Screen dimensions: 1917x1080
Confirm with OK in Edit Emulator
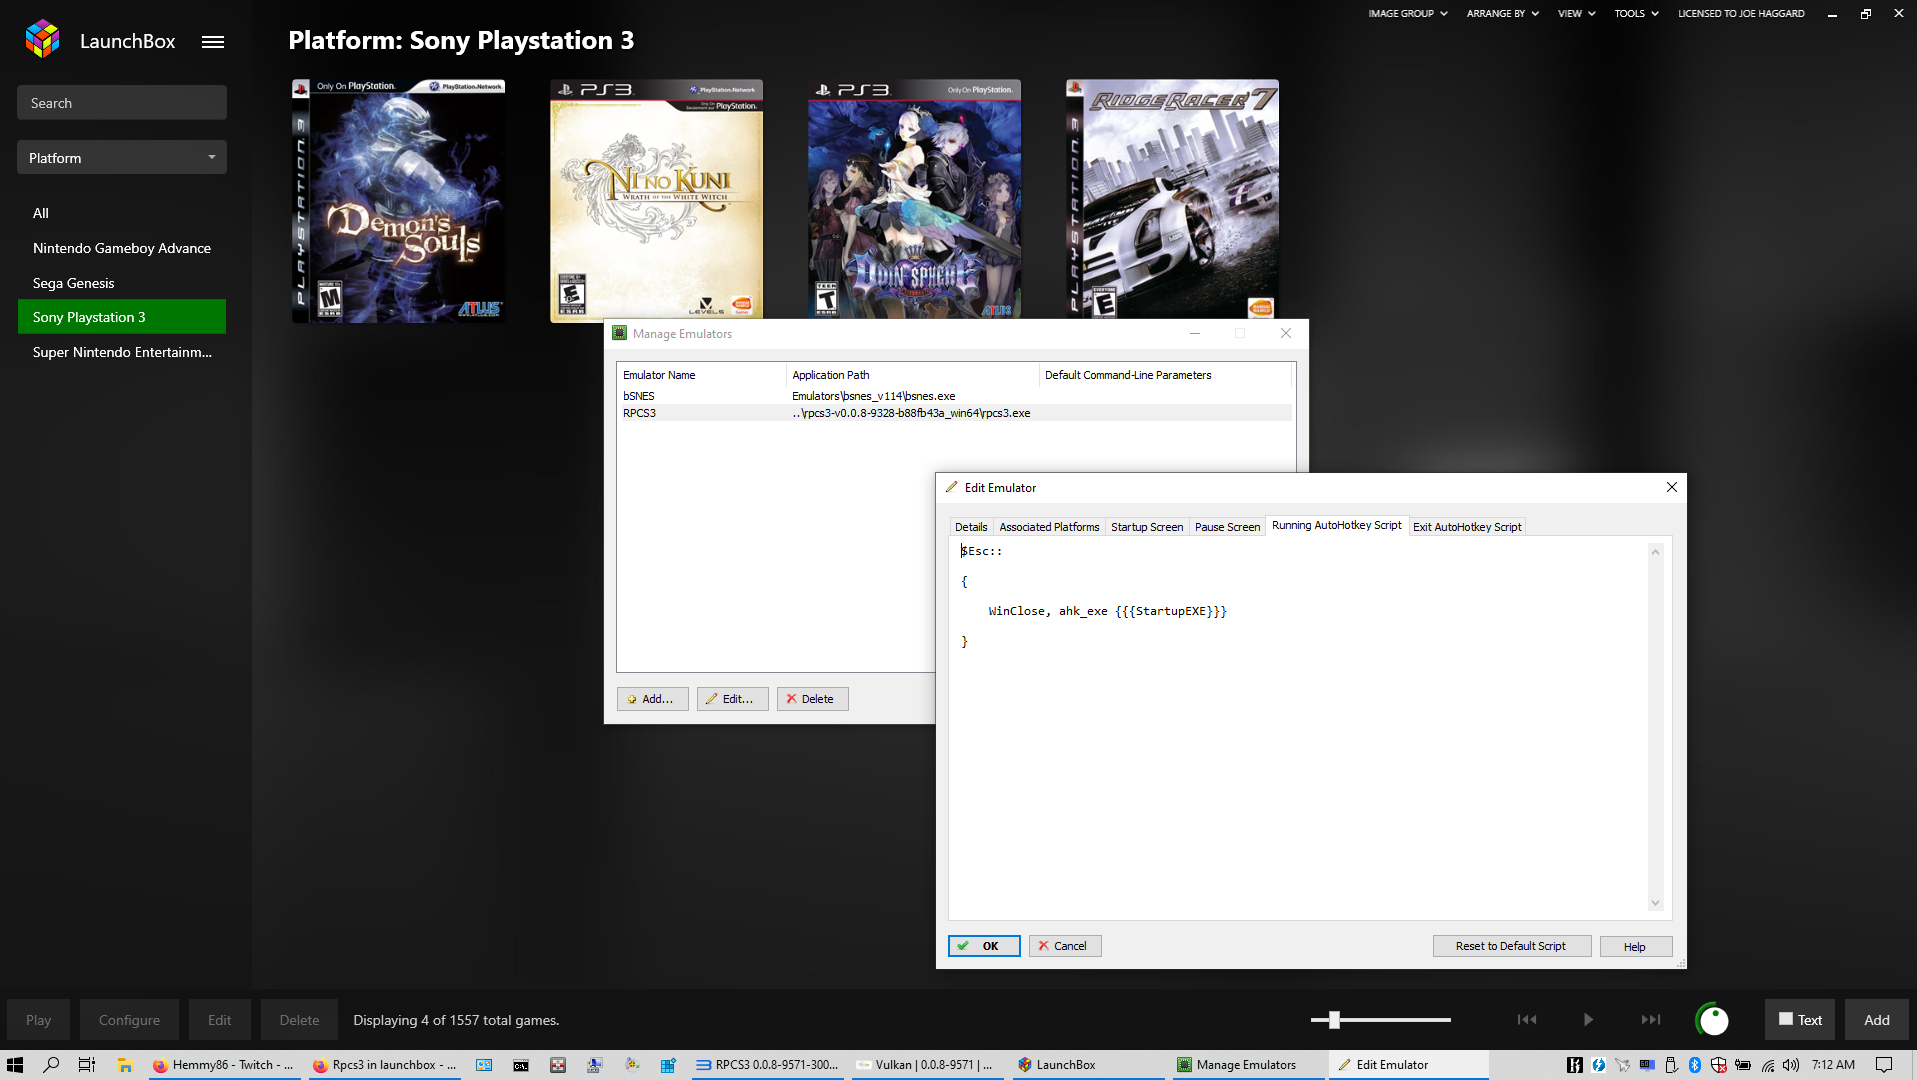(x=984, y=946)
